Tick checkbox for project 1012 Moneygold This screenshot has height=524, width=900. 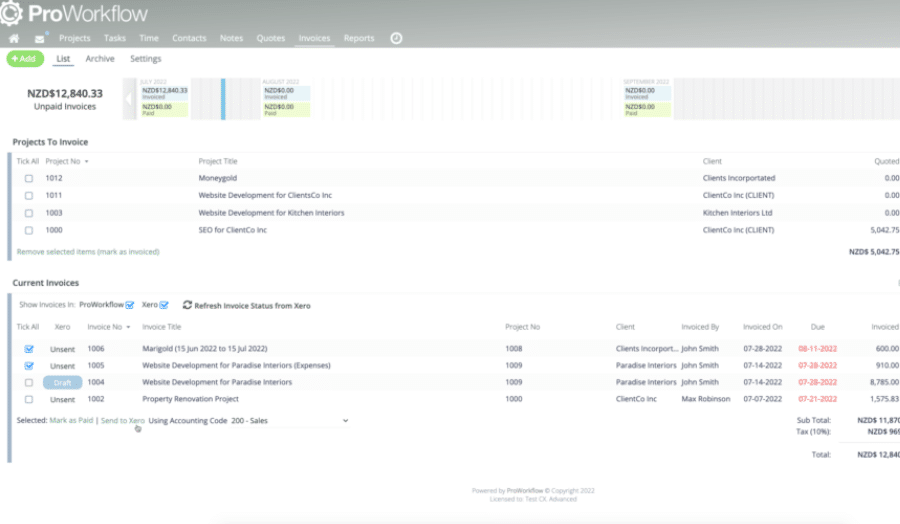click(29, 178)
